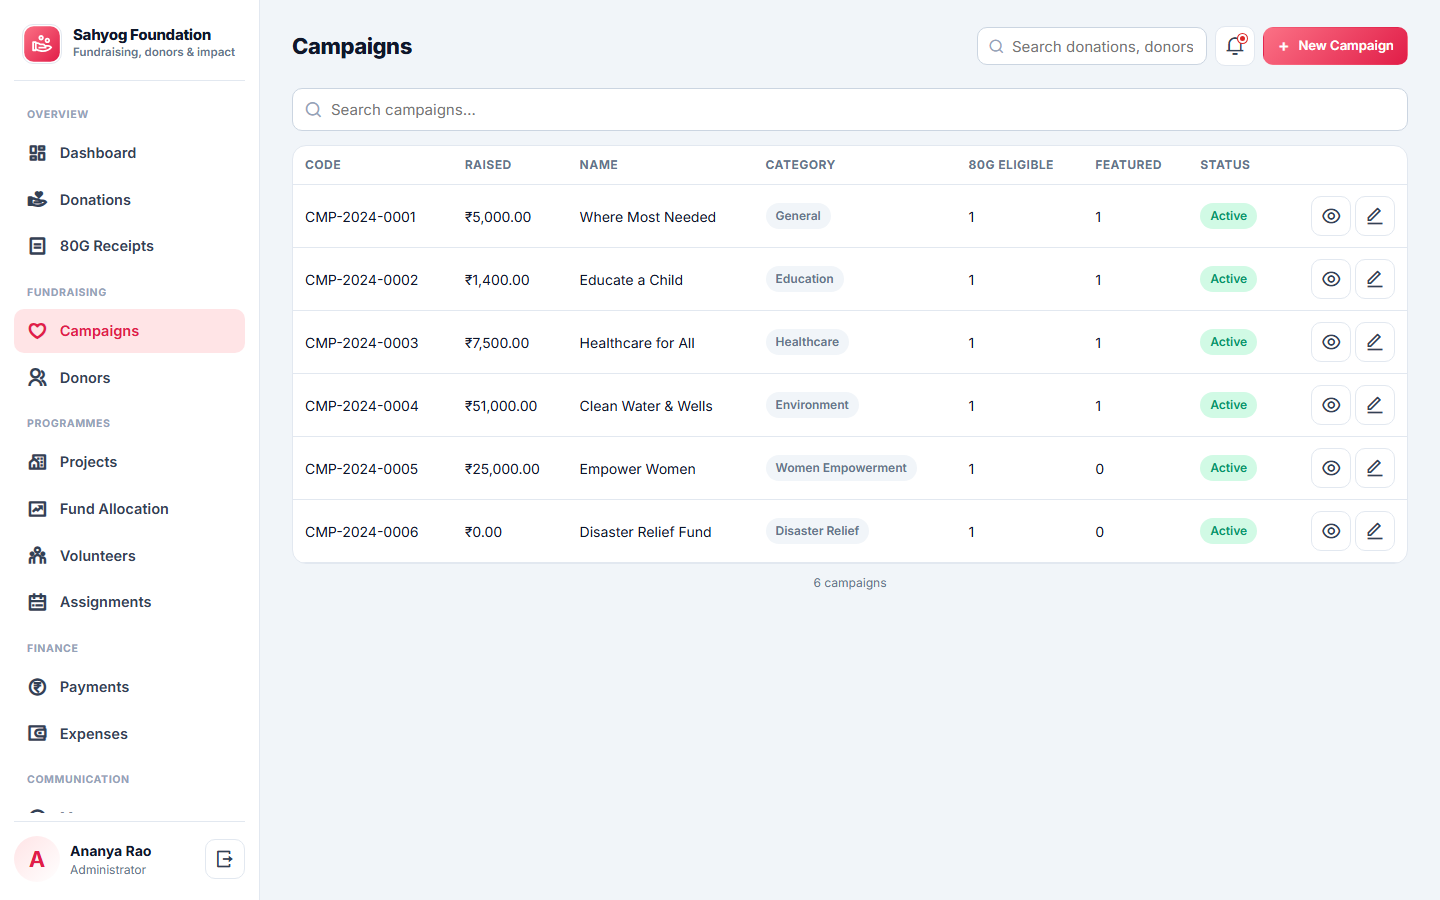View the Disaster Relief Fund campaign

click(x=1331, y=531)
